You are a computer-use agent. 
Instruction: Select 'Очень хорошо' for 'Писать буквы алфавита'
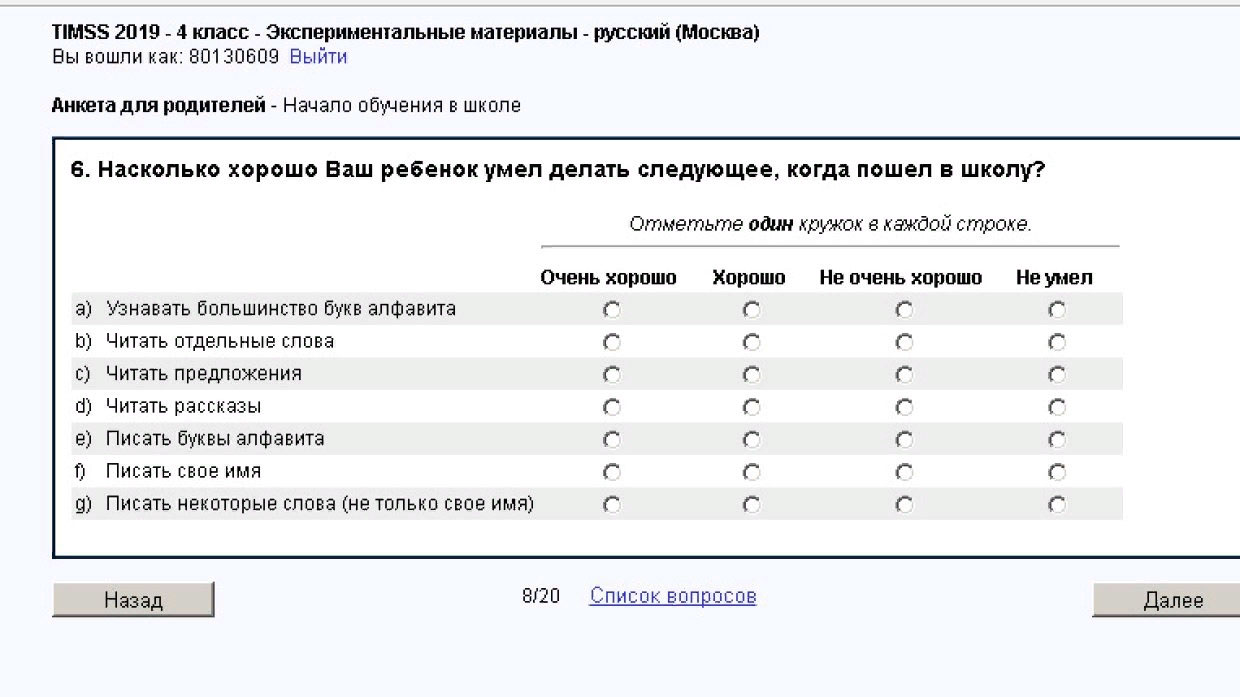point(612,440)
